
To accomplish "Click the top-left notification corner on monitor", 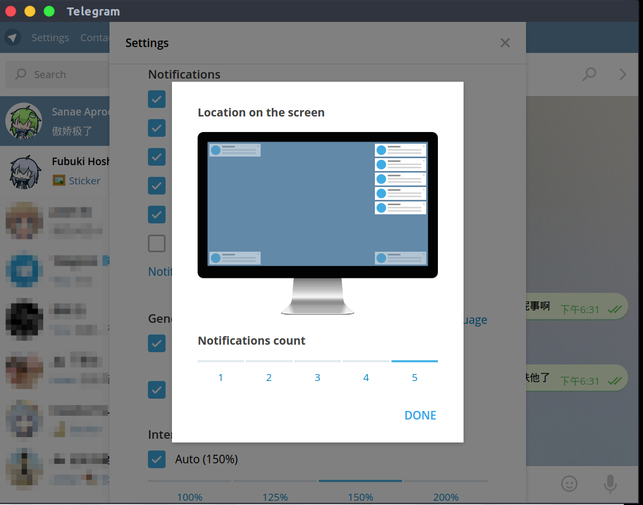I will (x=234, y=150).
